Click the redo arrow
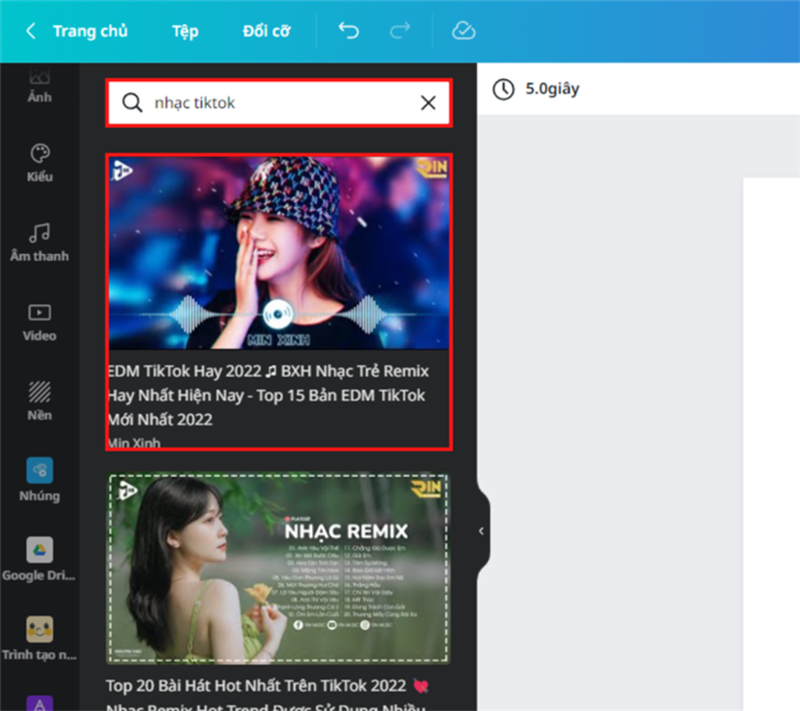800x711 pixels. click(400, 31)
